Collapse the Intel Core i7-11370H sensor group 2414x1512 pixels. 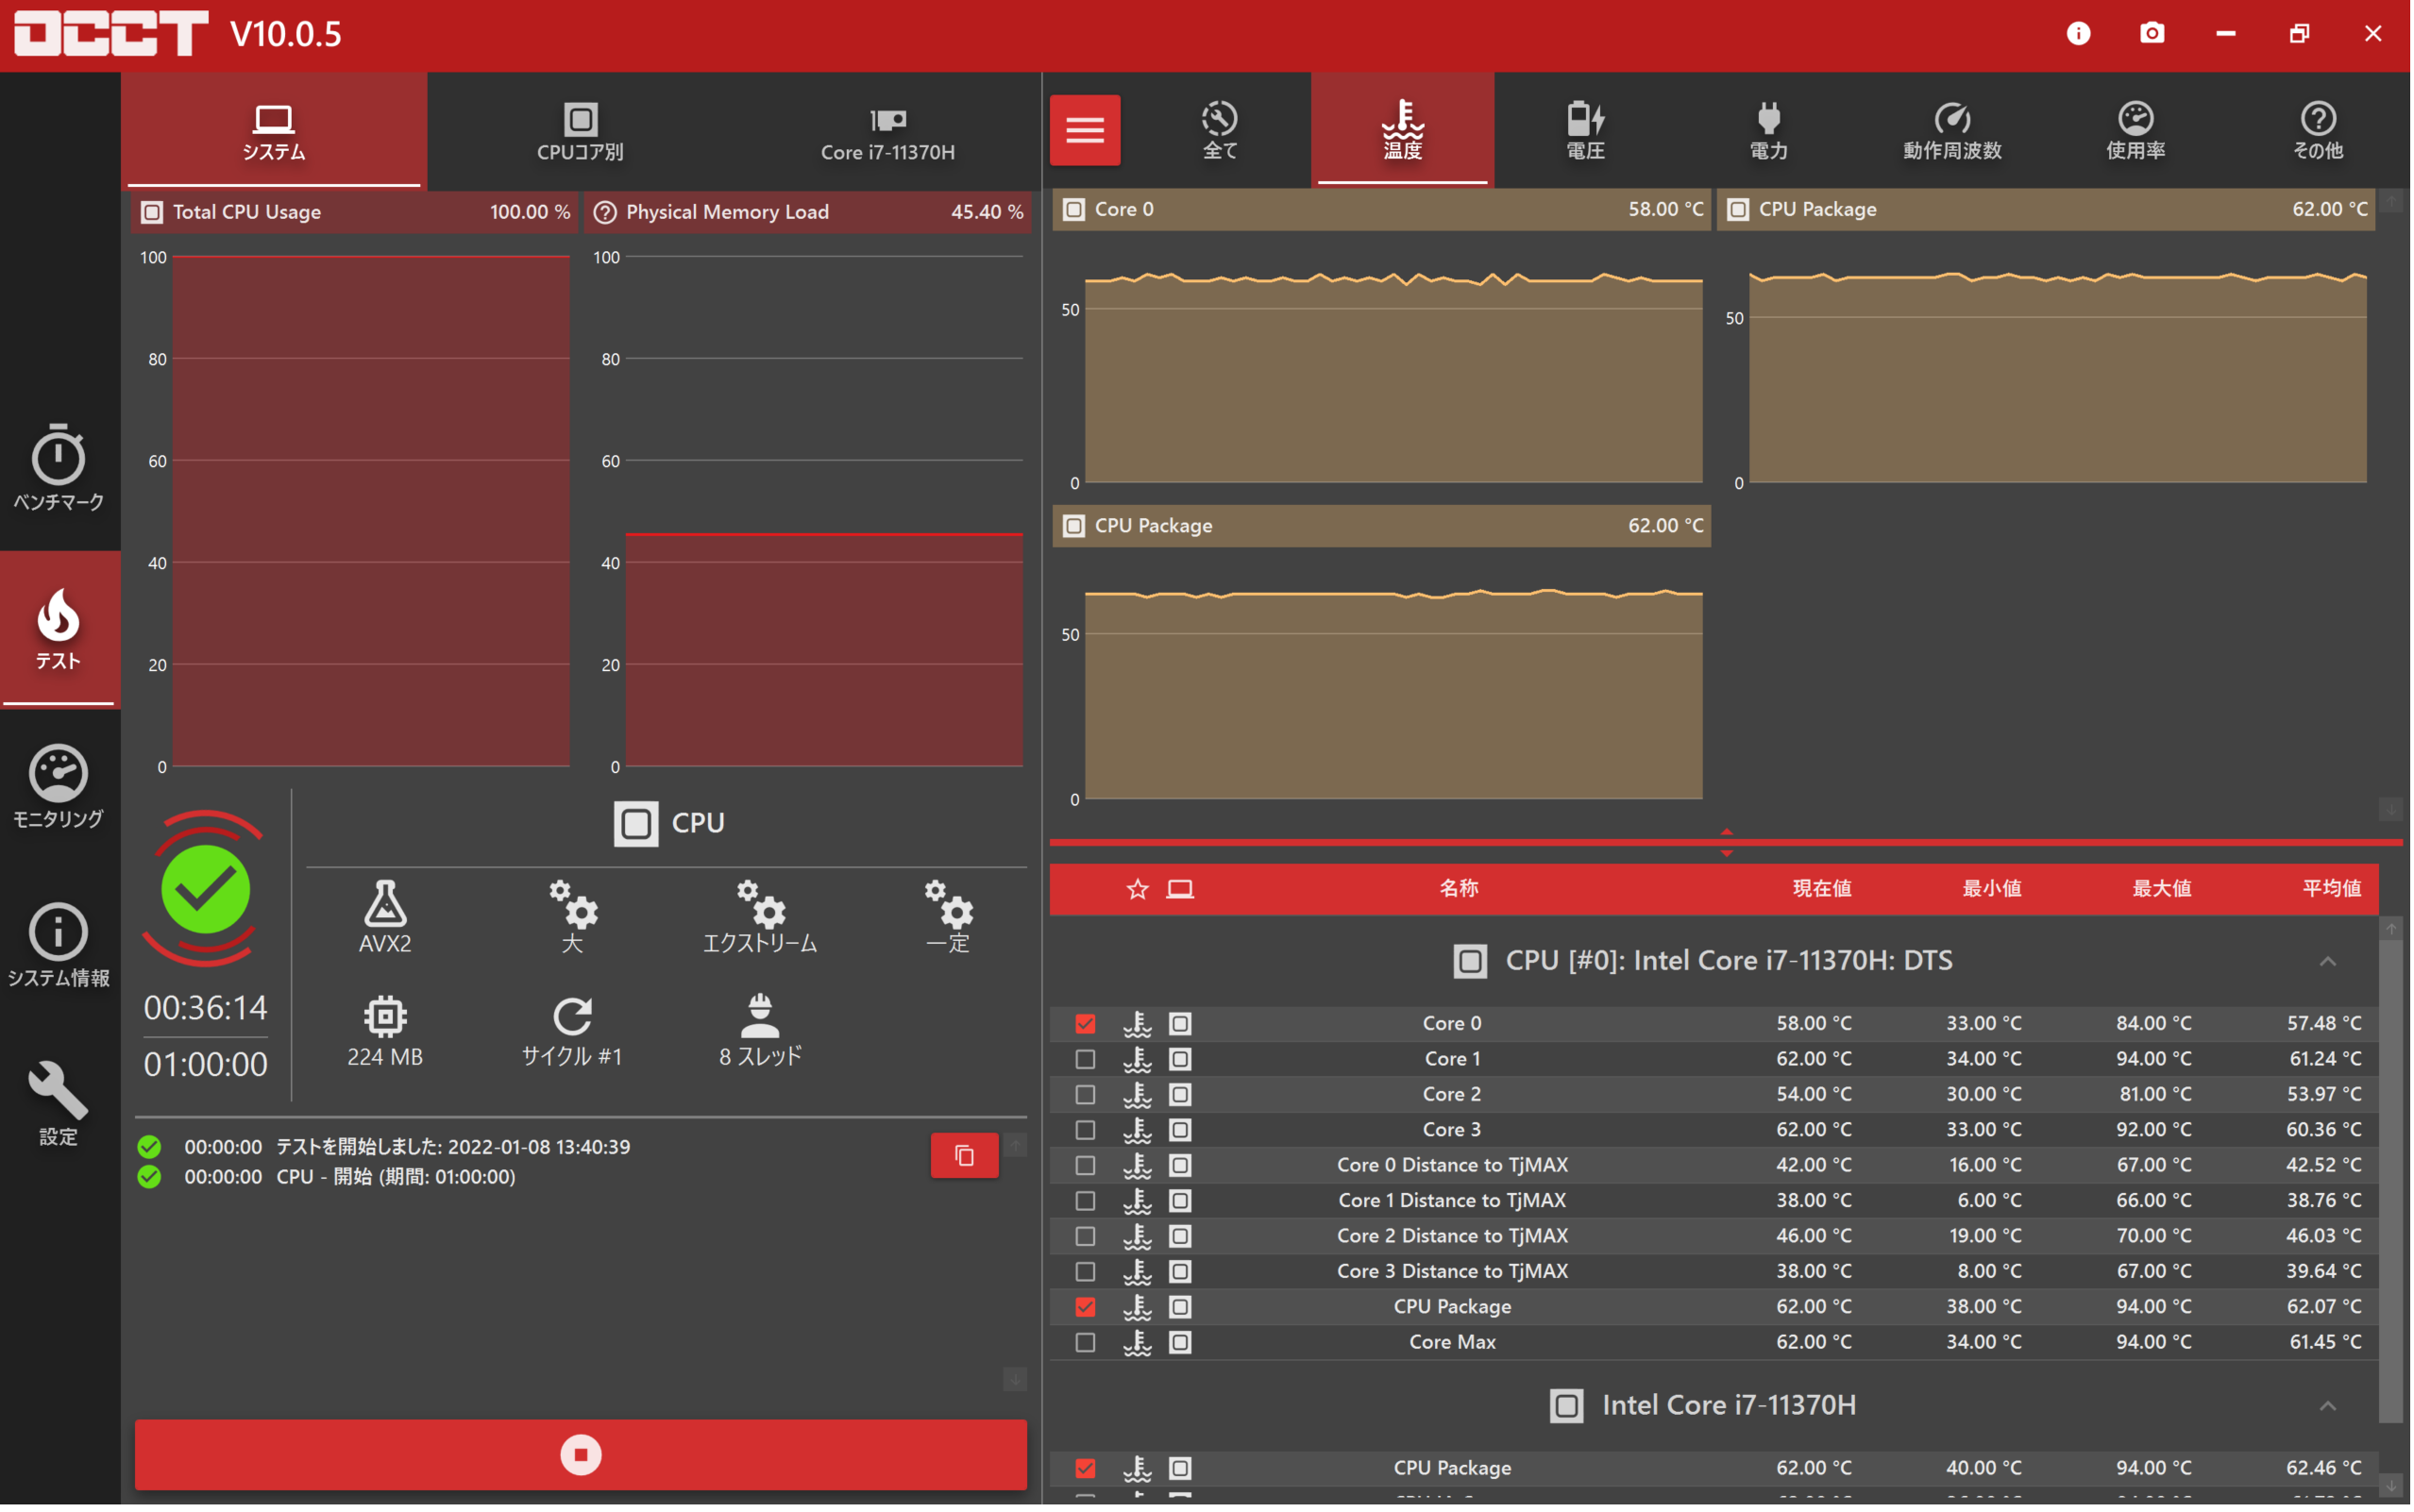click(x=2330, y=1408)
